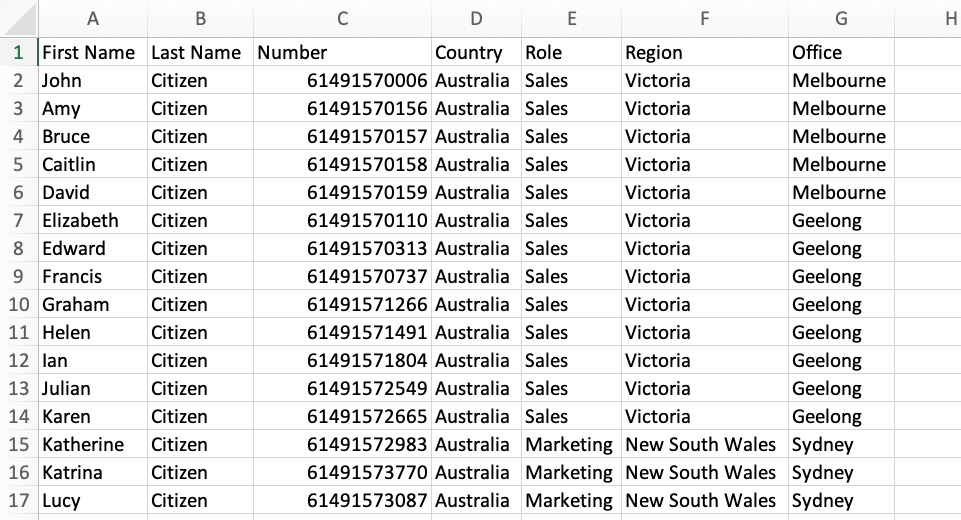Click the select-all corner triangle
The image size is (961, 520).
pos(20,18)
